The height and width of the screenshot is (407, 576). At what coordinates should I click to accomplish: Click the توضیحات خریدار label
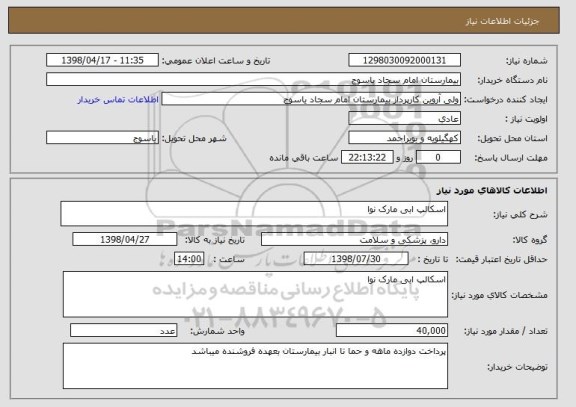pyautogui.click(x=517, y=367)
